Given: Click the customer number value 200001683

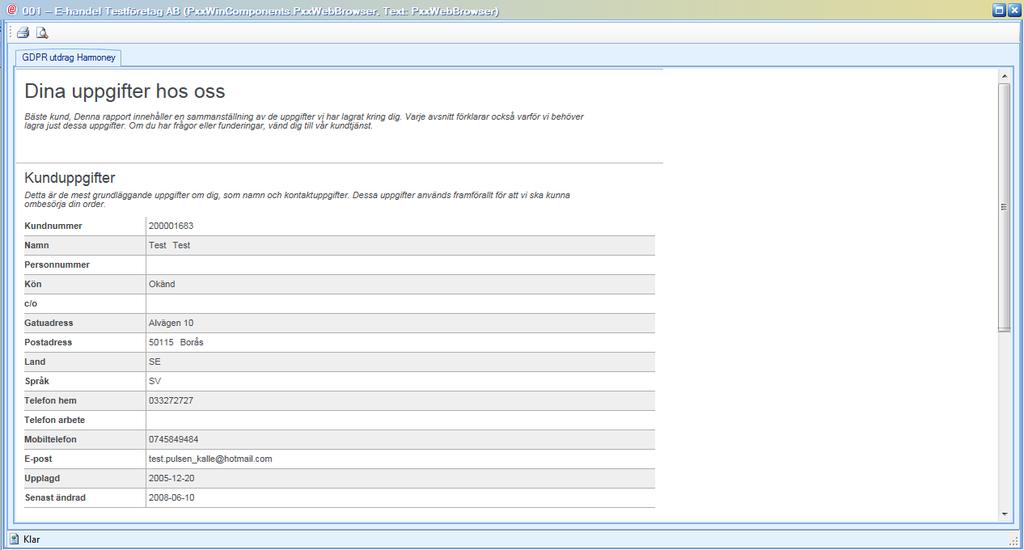Looking at the screenshot, I should 171,226.
